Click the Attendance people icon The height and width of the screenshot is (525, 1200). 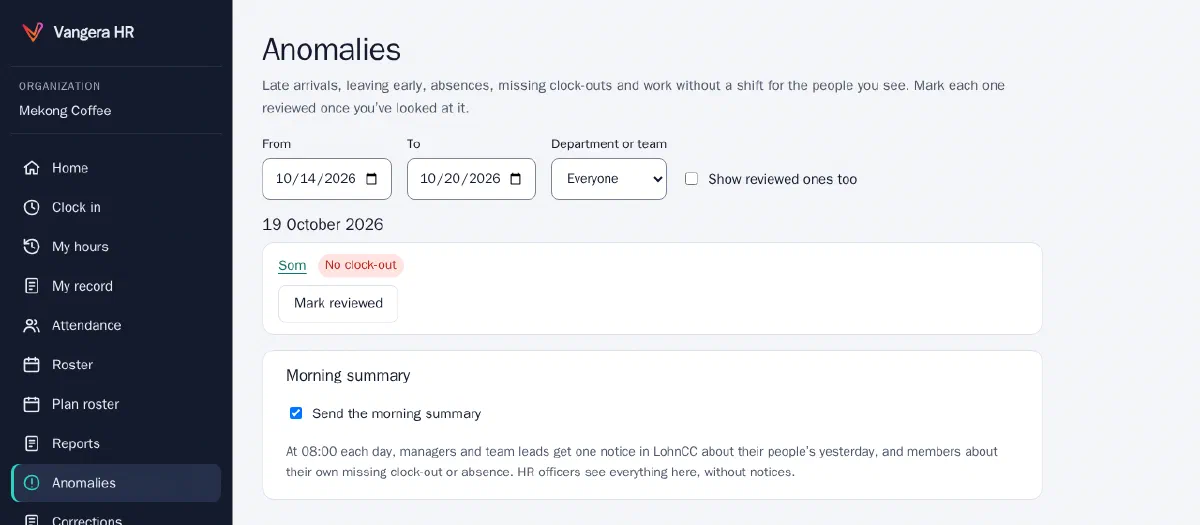coord(32,325)
